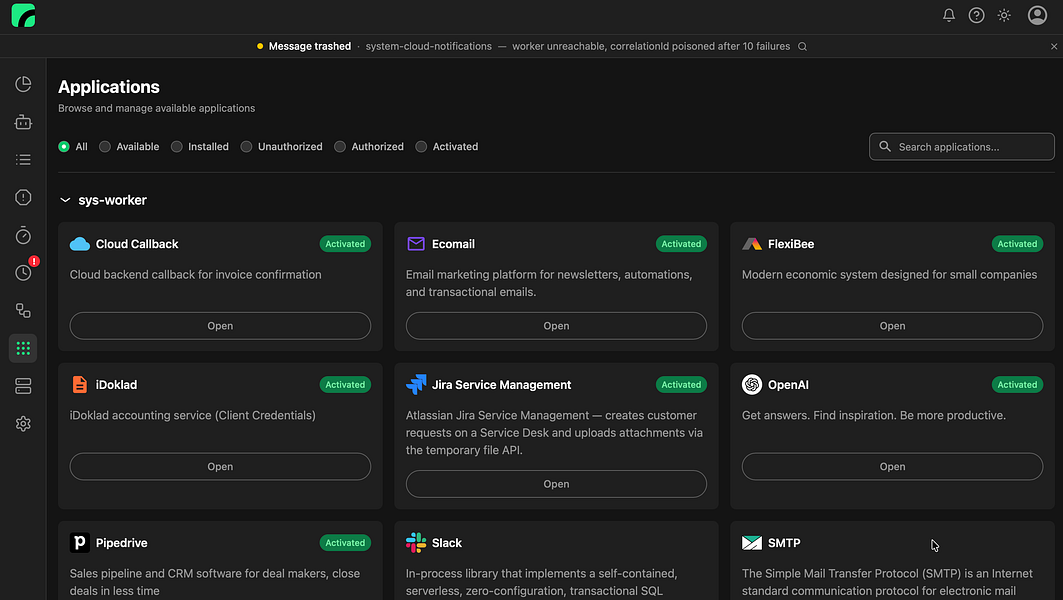Open the server stack sidebar icon
Viewport: 1063px width, 600px height.
(x=23, y=386)
